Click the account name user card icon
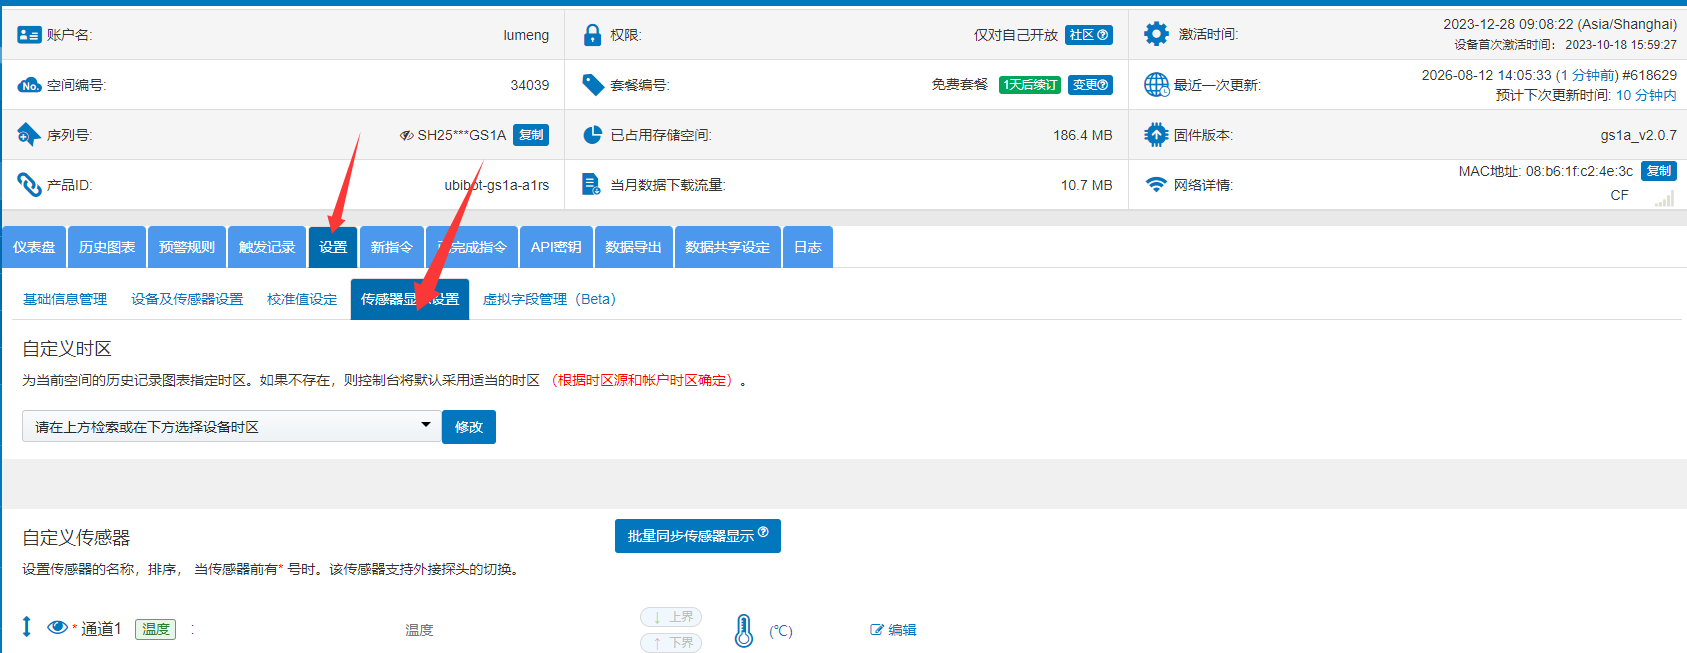This screenshot has width=1687, height=653. point(29,35)
